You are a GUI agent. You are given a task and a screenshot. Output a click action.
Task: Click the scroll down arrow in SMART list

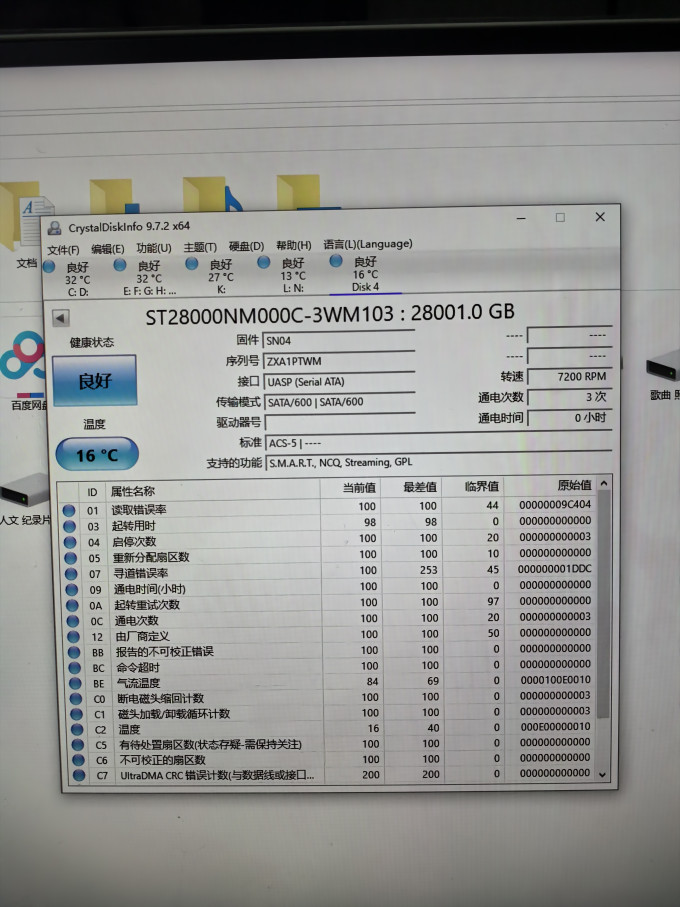click(603, 775)
